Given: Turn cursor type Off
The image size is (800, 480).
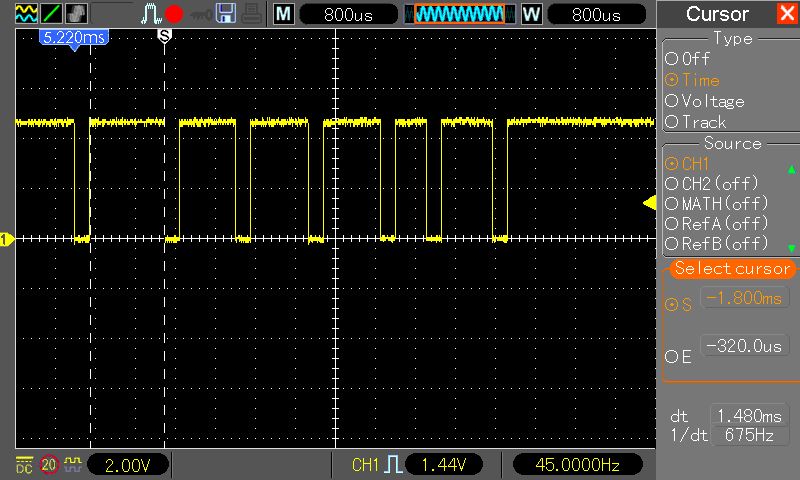Looking at the screenshot, I should point(688,59).
